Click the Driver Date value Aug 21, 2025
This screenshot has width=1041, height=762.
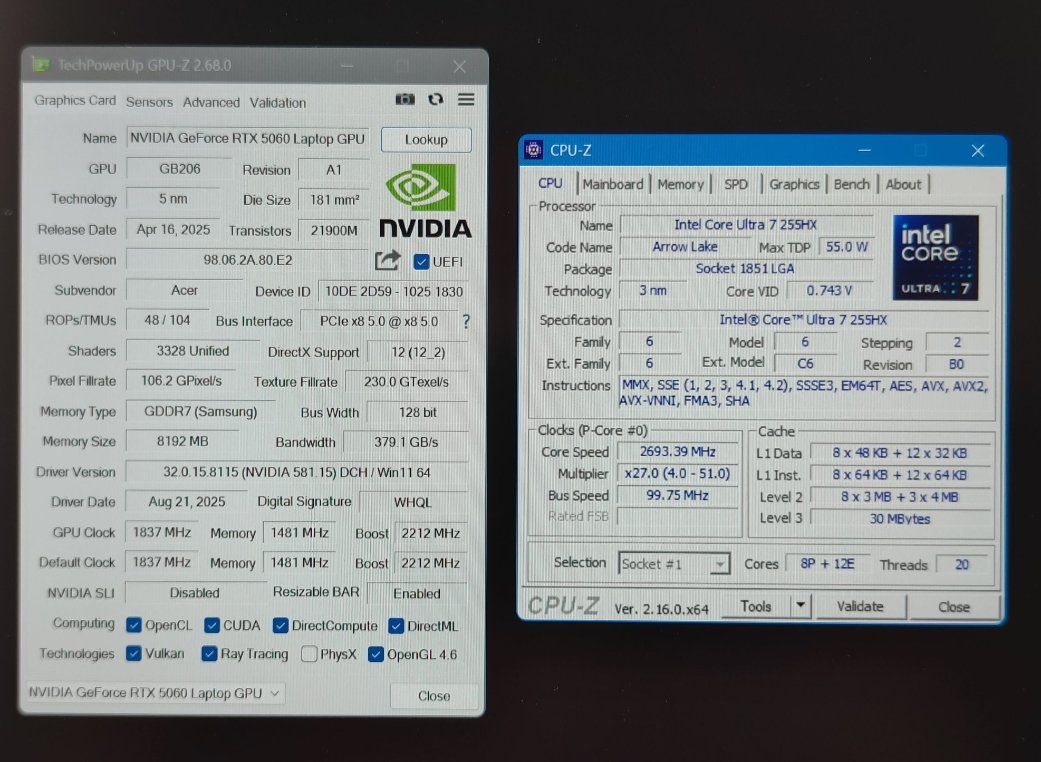[187, 502]
